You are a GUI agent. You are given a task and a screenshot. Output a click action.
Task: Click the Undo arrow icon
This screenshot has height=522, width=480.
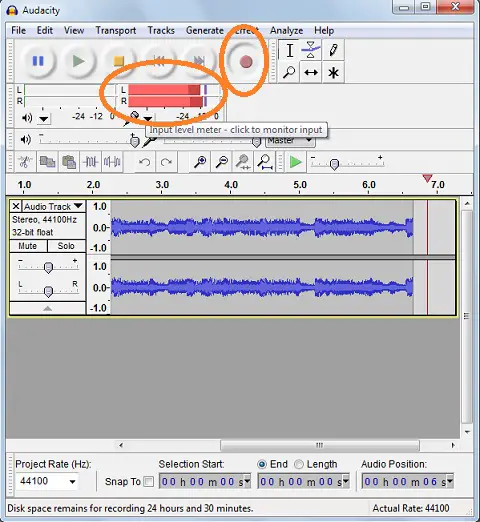(145, 162)
